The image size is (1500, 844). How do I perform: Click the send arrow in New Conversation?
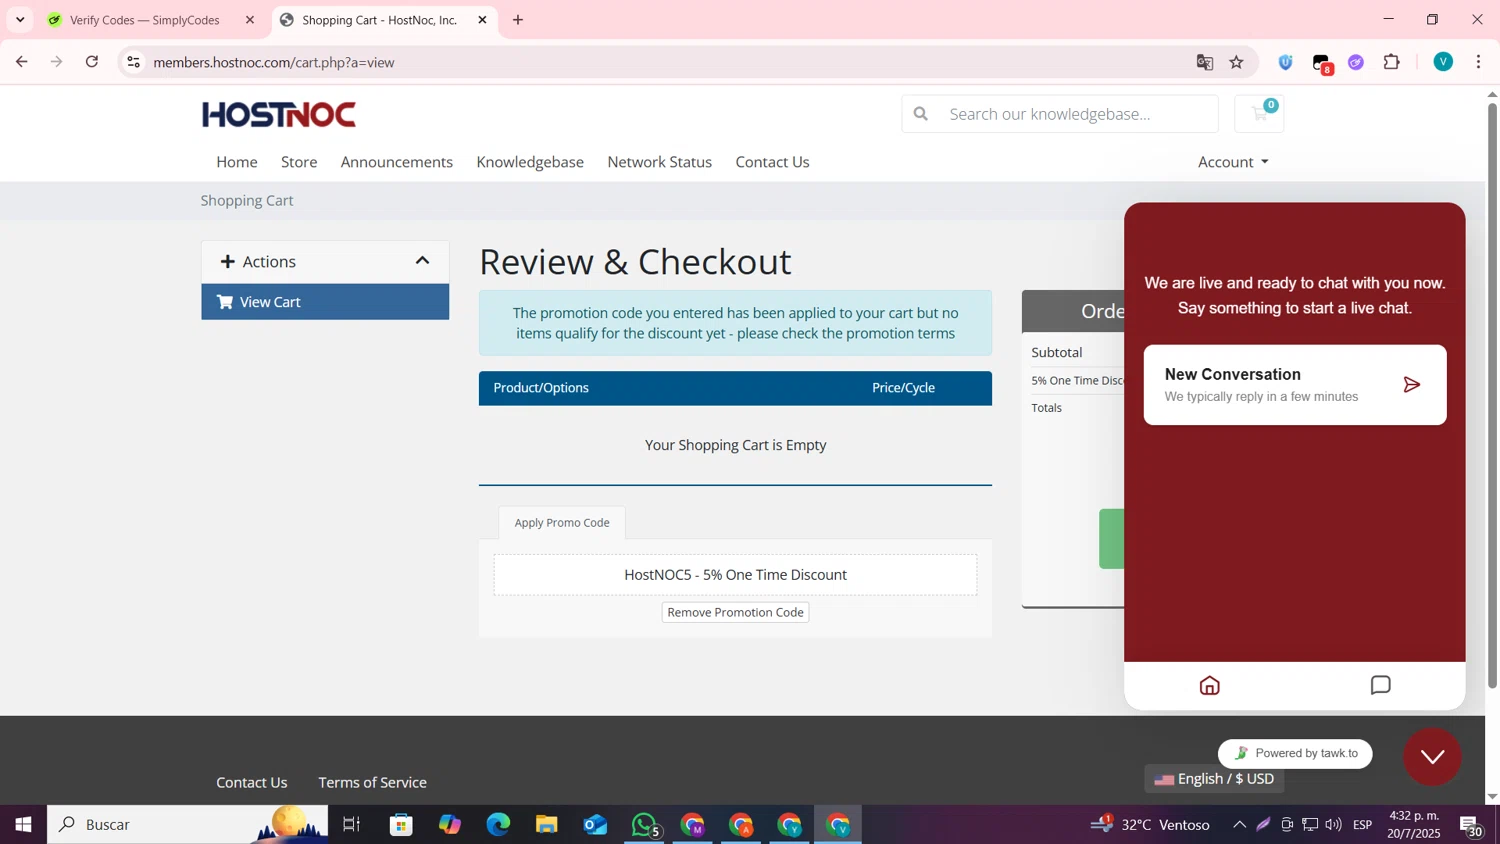1411,385
